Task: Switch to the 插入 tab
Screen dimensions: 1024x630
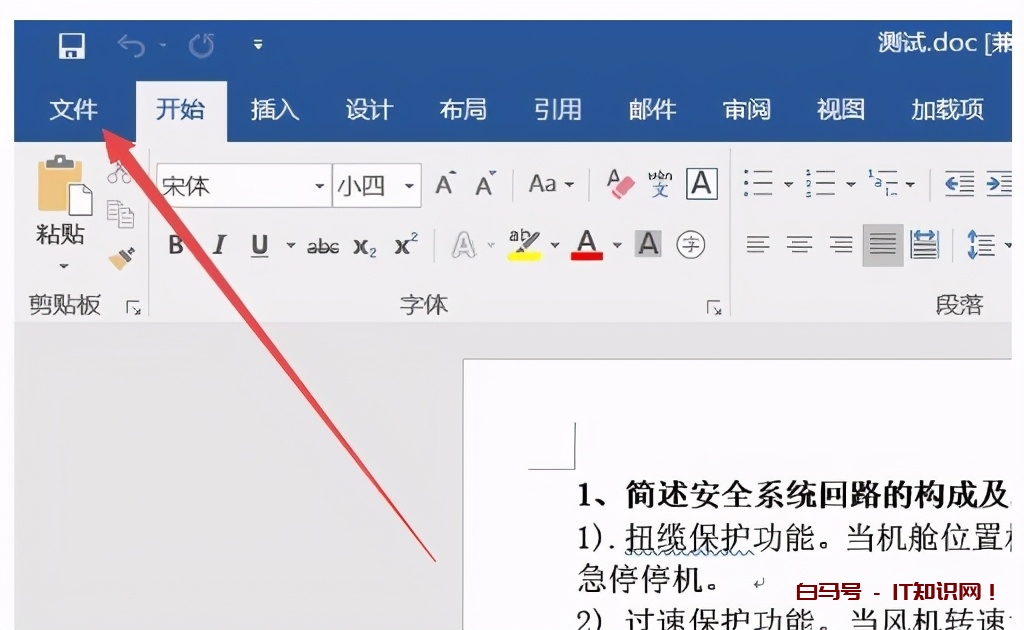Action: (x=274, y=110)
